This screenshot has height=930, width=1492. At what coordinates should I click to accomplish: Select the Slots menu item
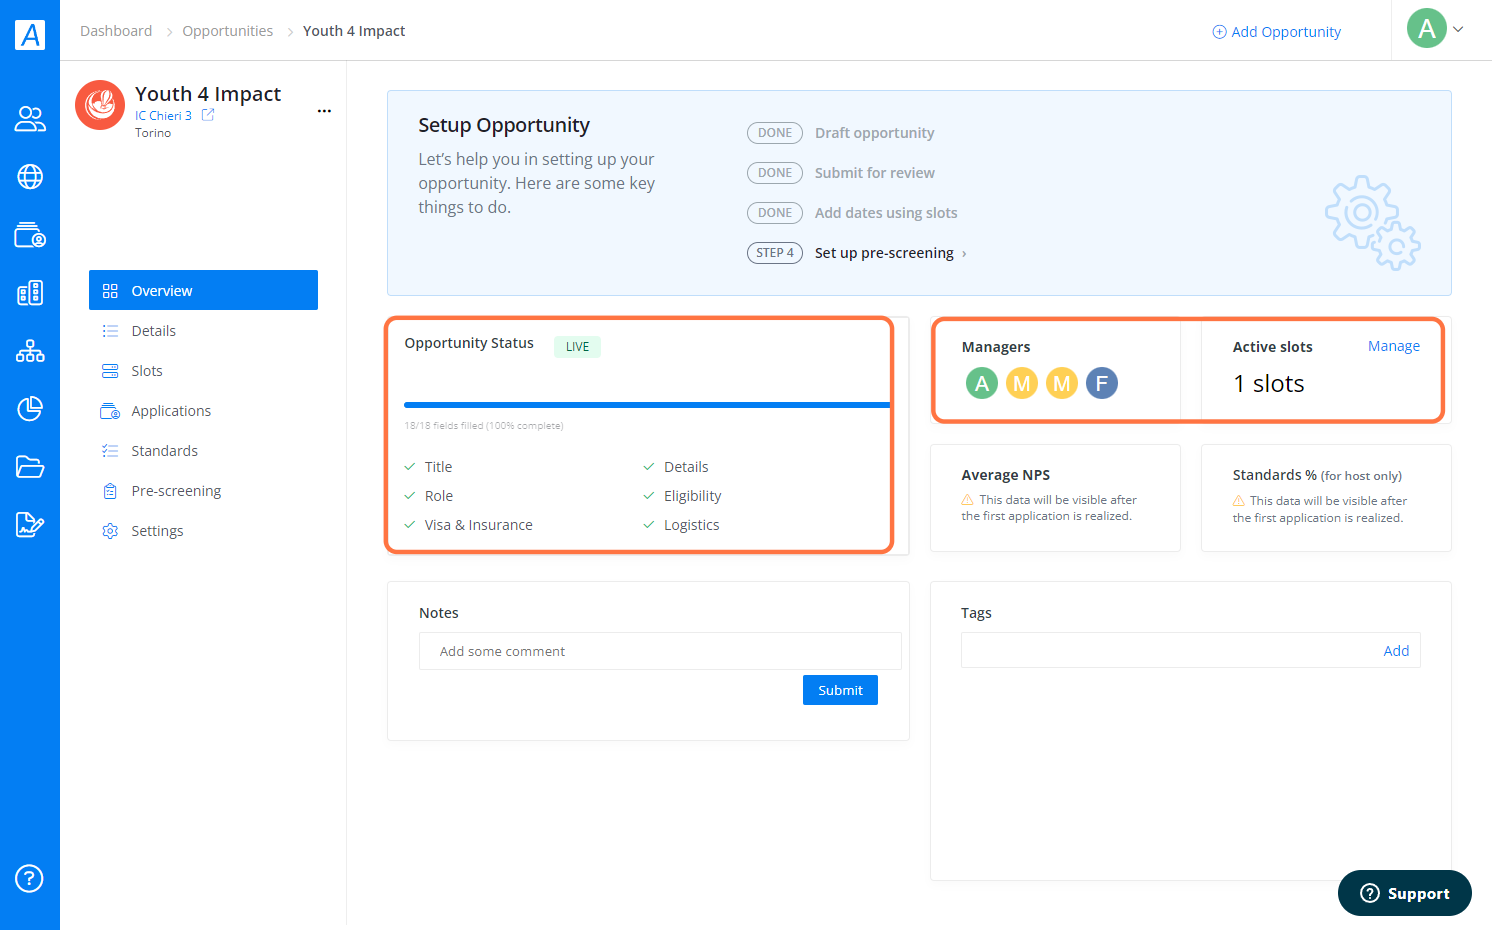click(x=203, y=371)
